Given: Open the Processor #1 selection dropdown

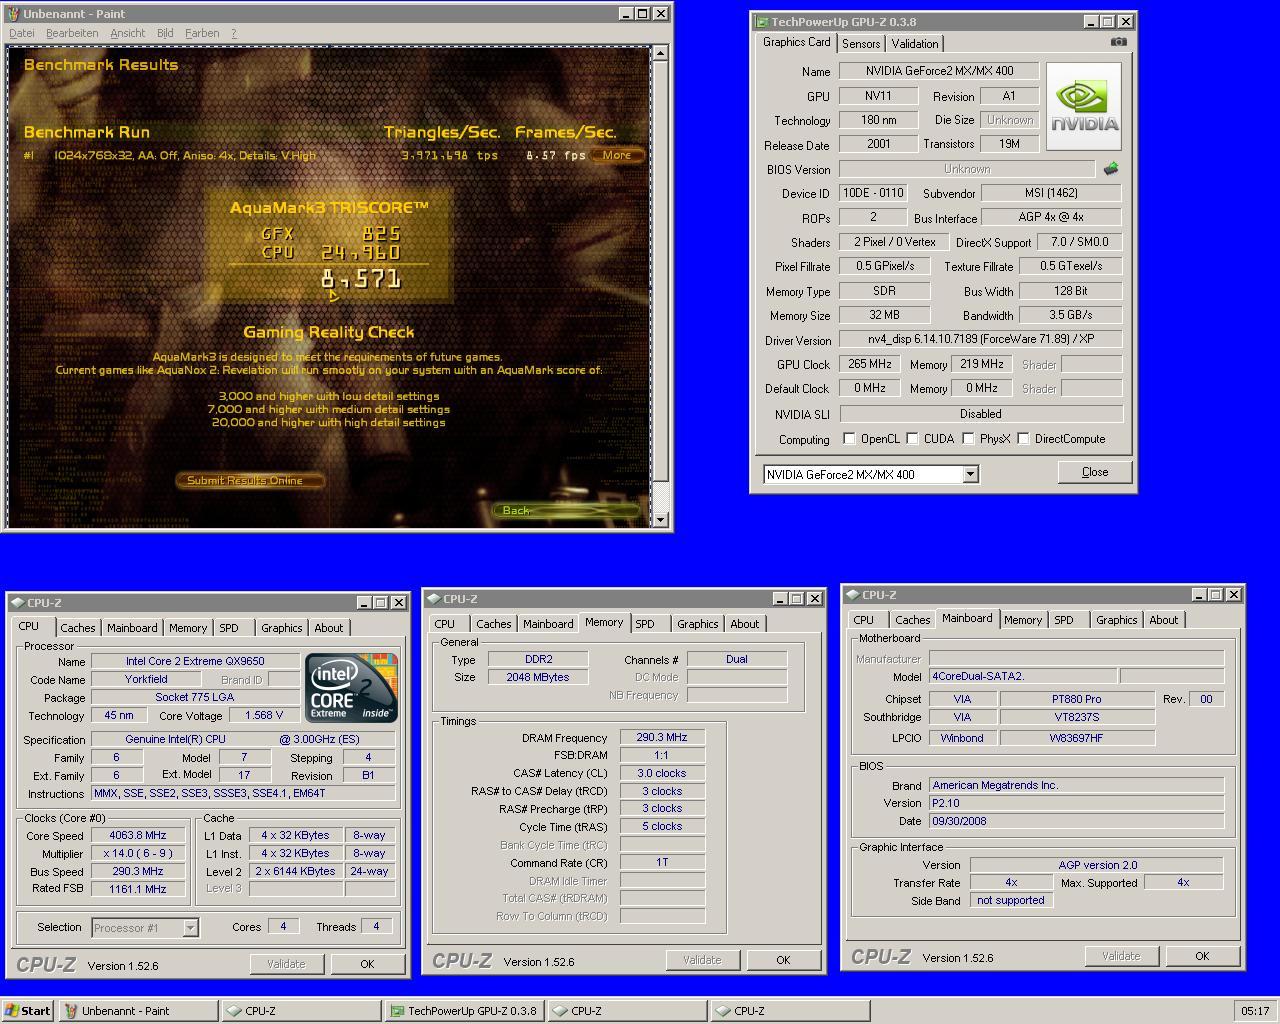Looking at the screenshot, I should (190, 928).
